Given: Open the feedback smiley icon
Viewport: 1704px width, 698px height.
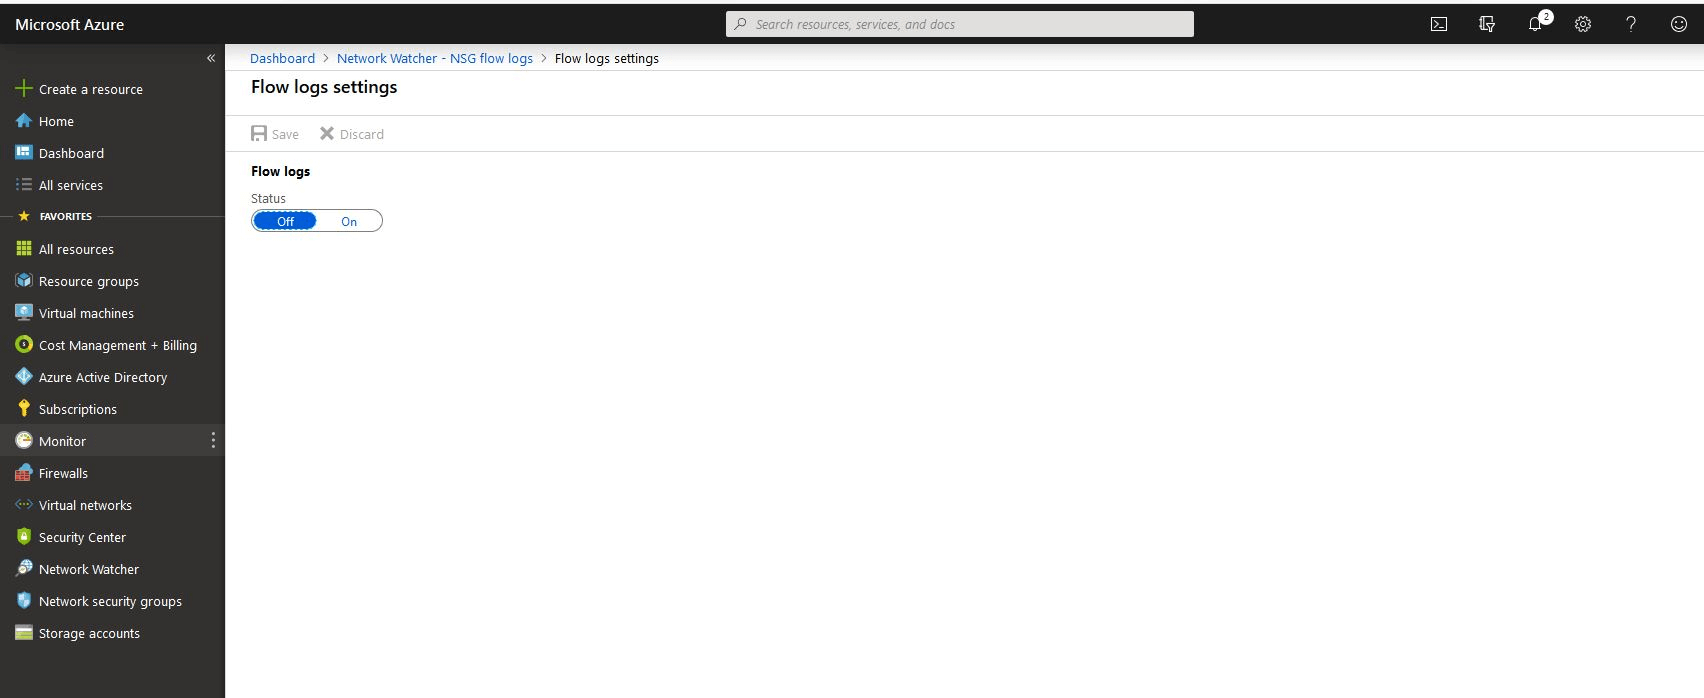Looking at the screenshot, I should (x=1679, y=24).
